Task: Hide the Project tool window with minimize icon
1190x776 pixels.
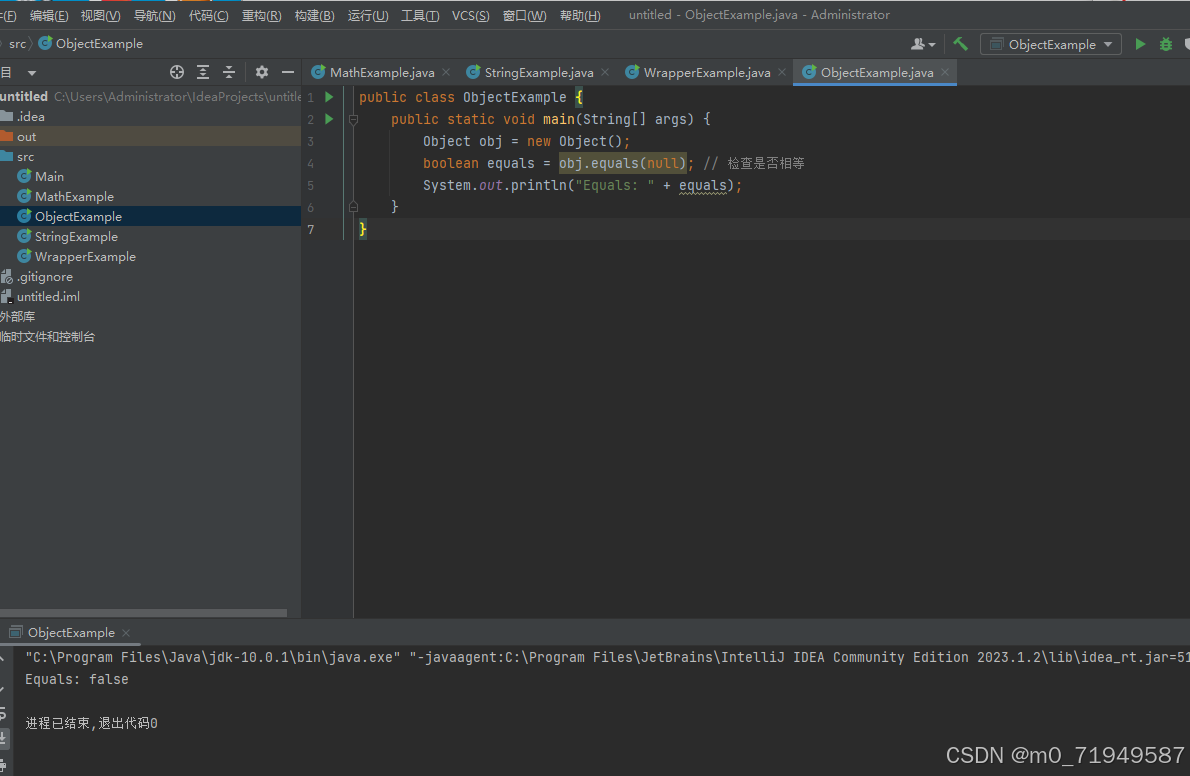Action: pyautogui.click(x=287, y=72)
